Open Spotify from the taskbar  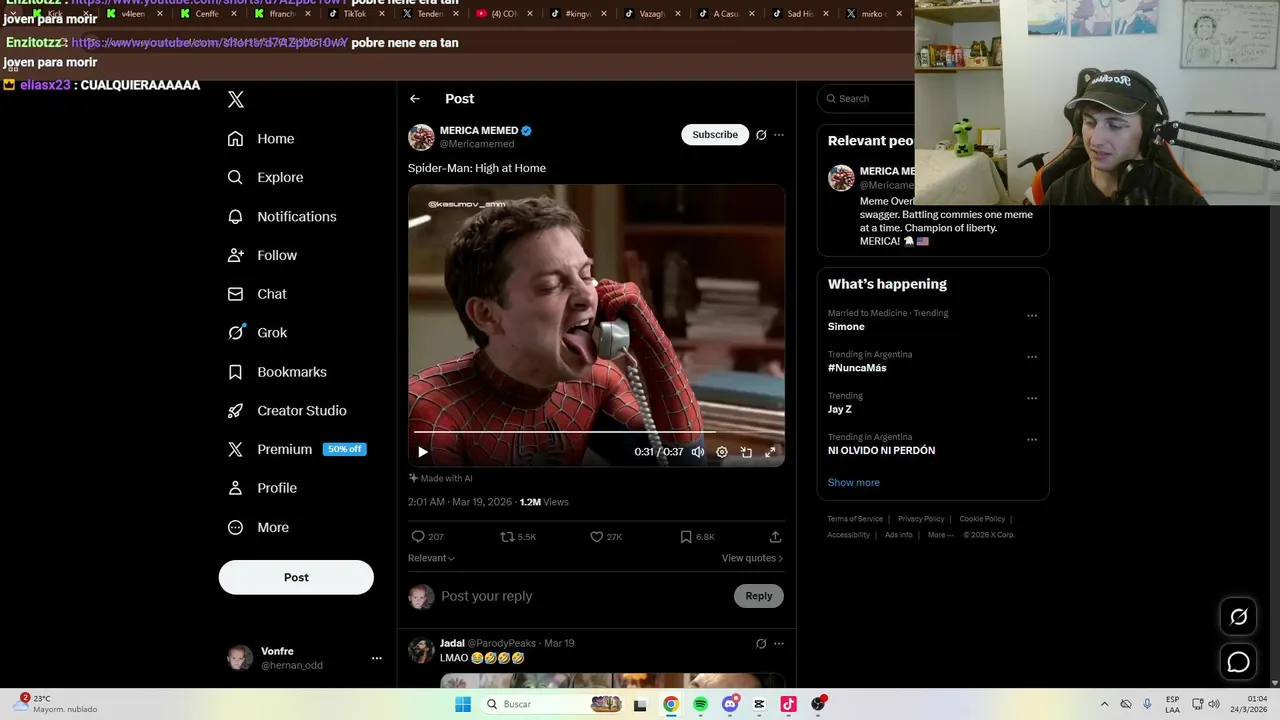click(700, 704)
